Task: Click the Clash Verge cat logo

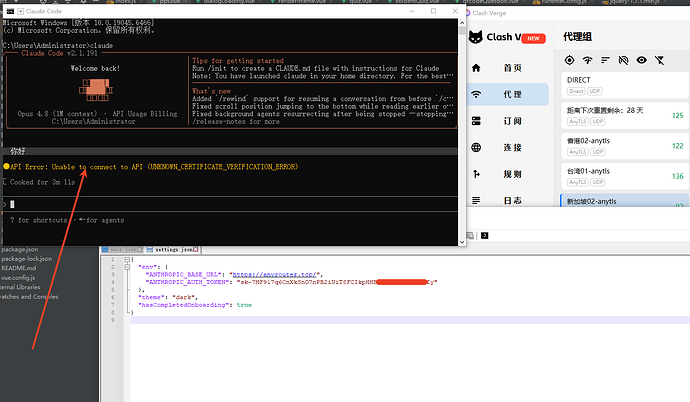Action: pyautogui.click(x=475, y=37)
